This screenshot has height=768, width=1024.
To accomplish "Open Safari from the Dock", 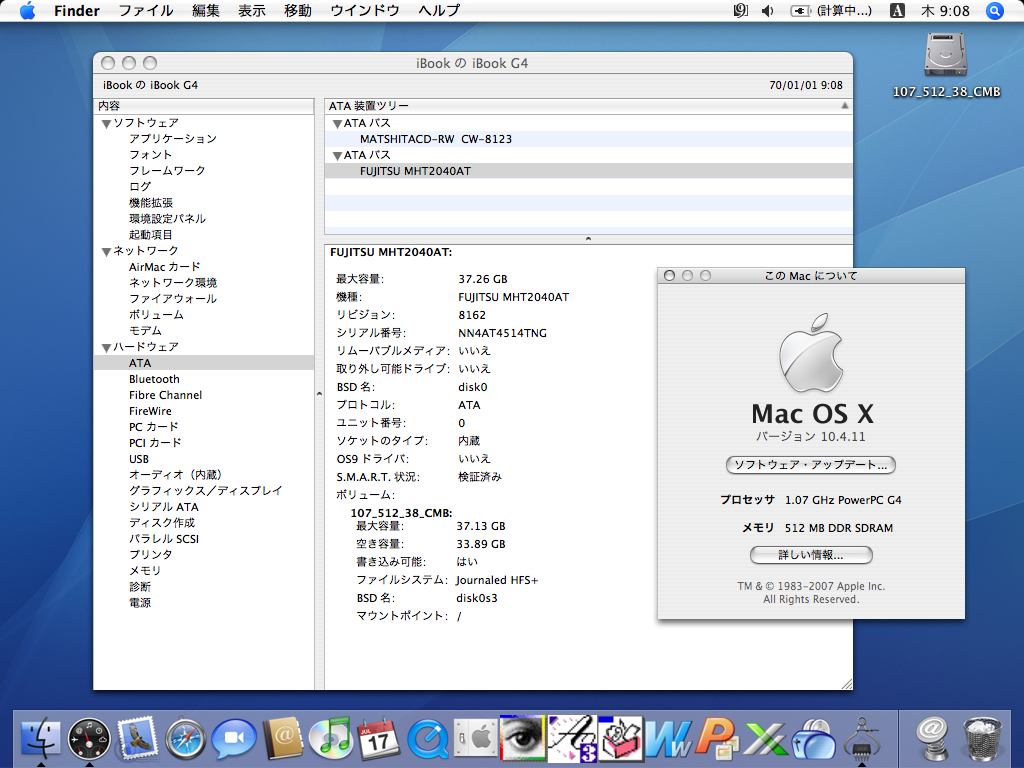I will pos(186,739).
